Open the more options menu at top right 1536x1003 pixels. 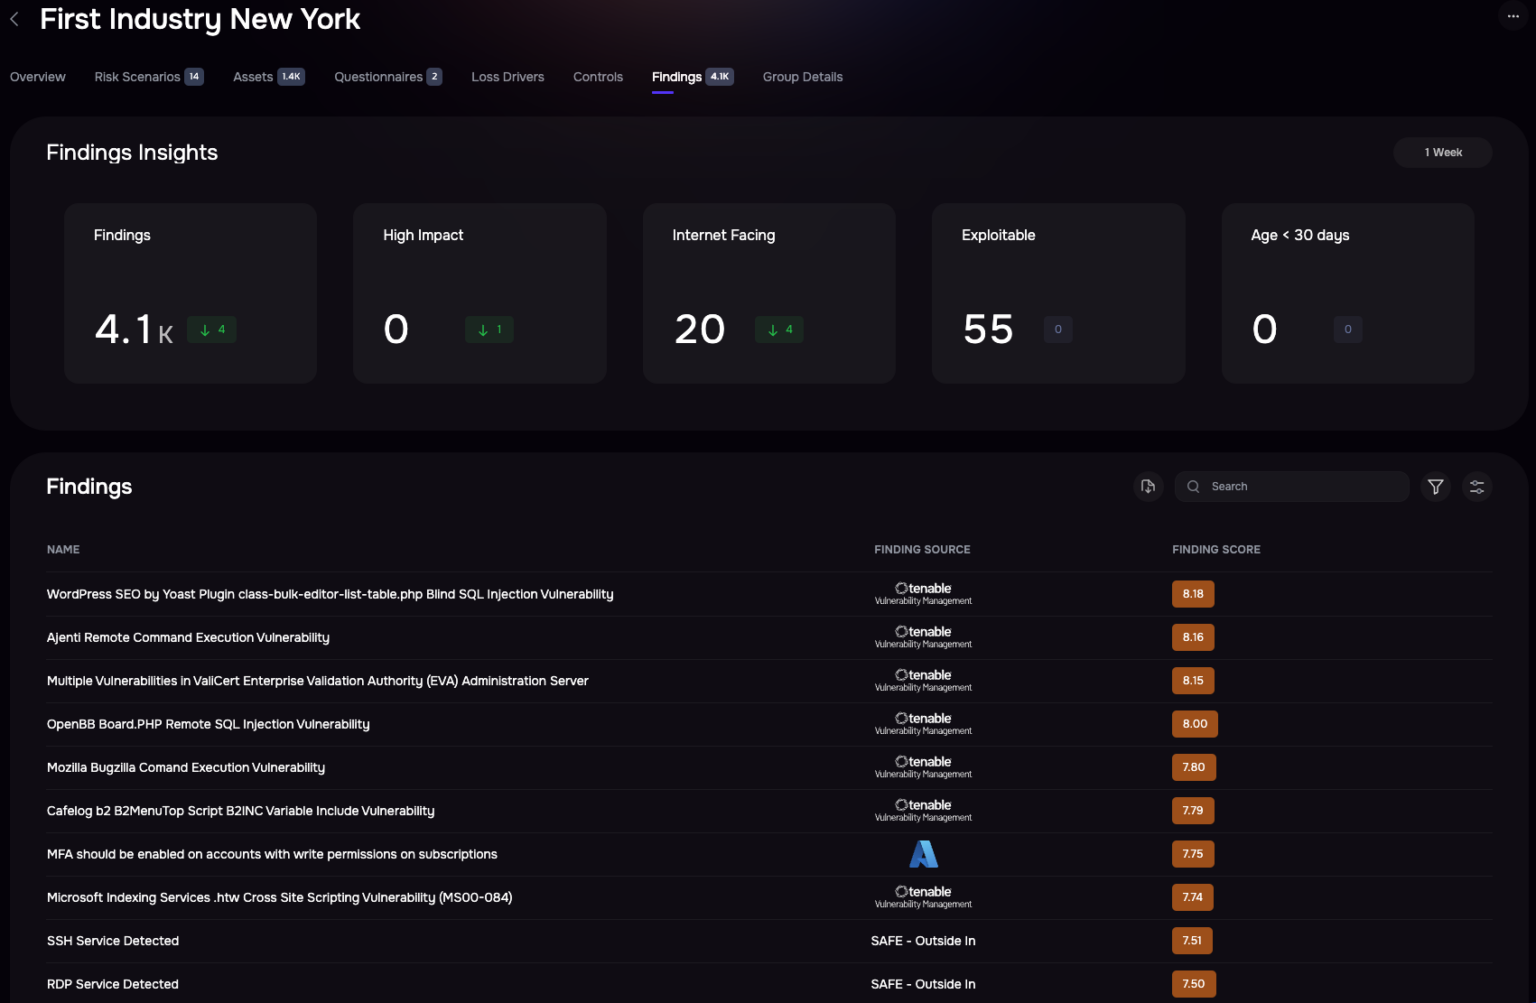coord(1512,16)
